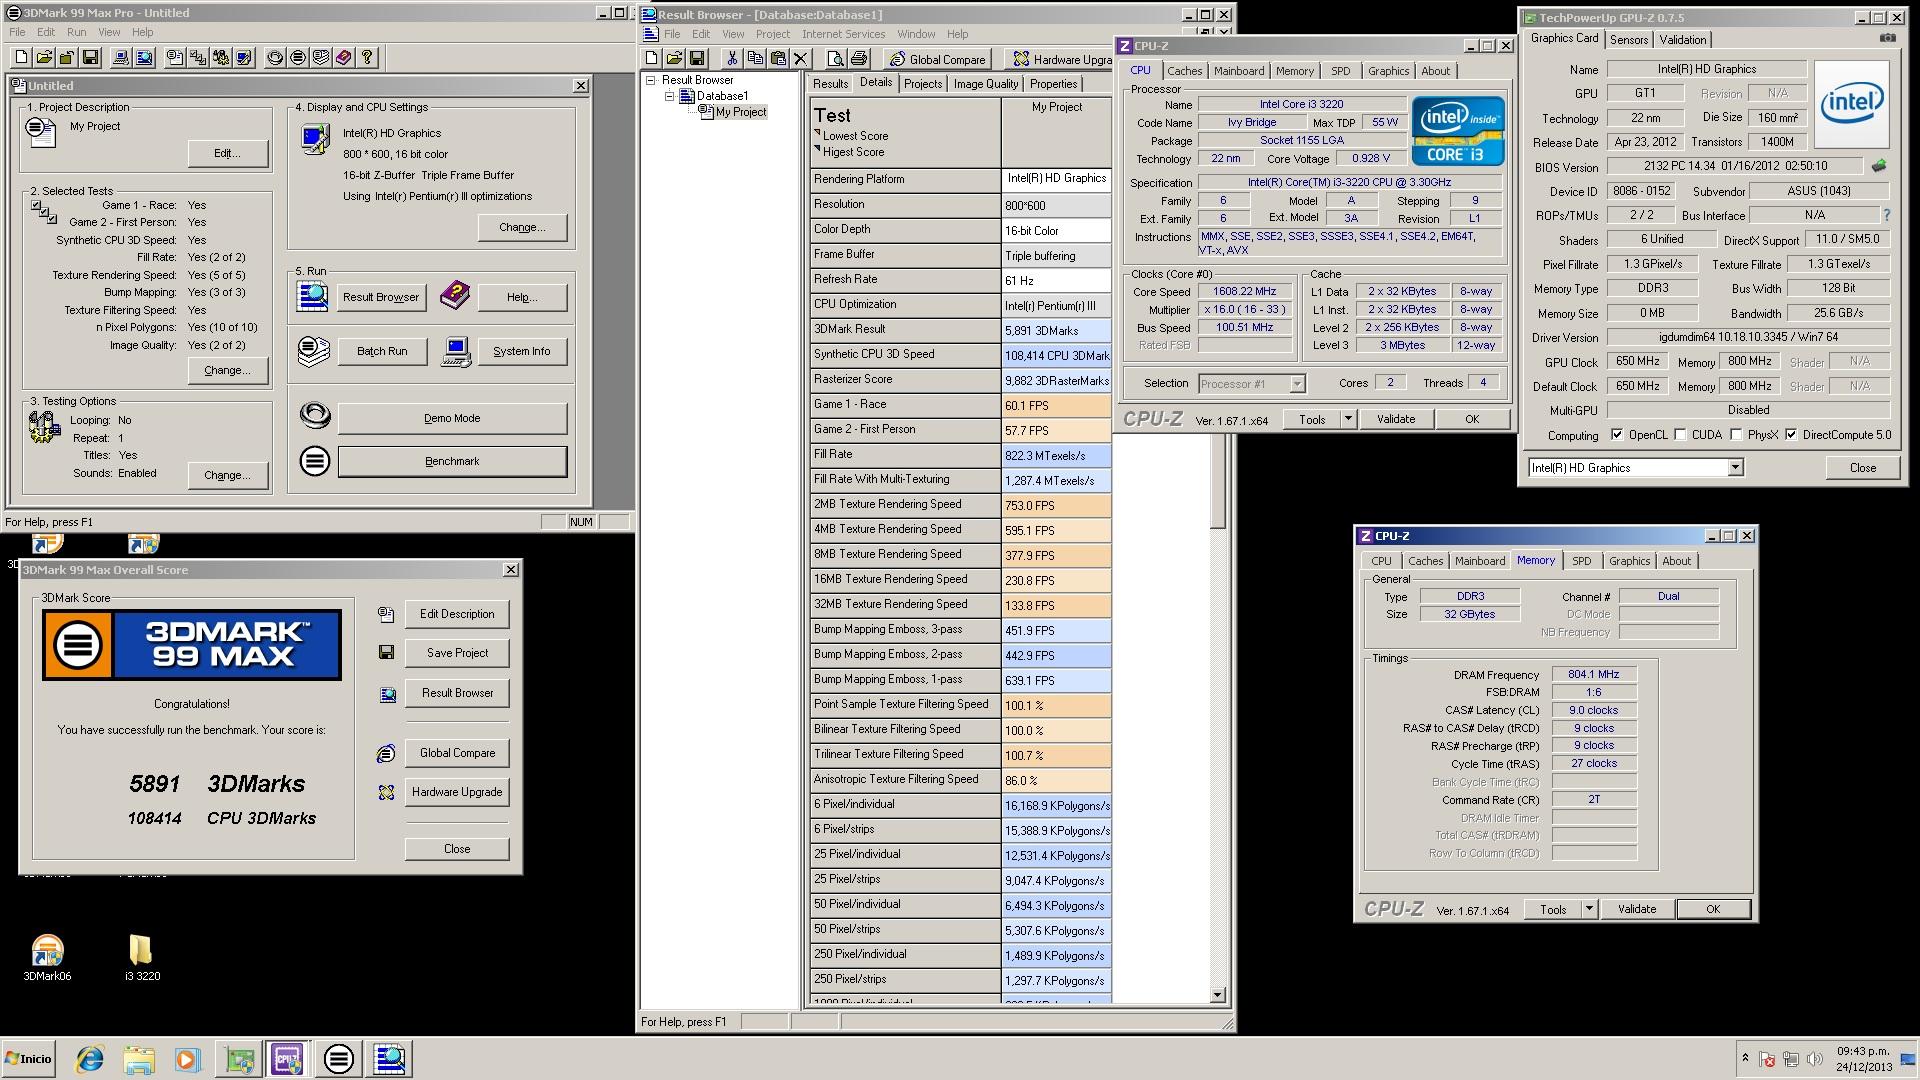Click purple Help book icon in 3DMark toolbar
1920x1080 pixels.
click(344, 57)
